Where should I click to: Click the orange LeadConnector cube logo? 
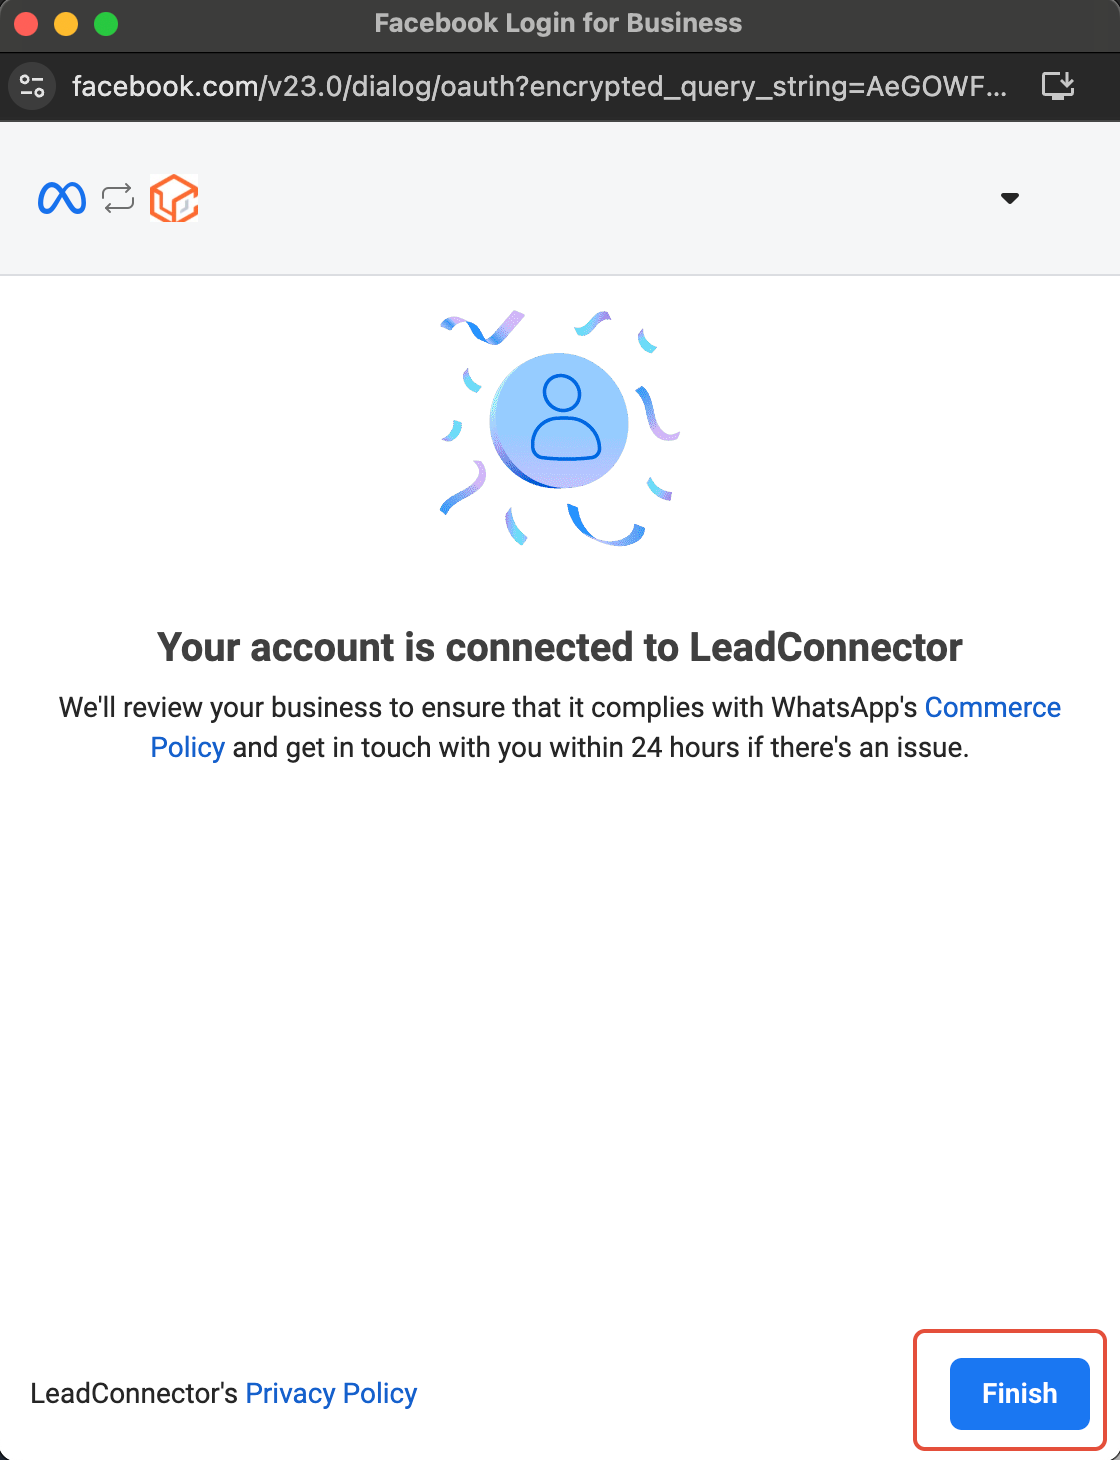coord(174,198)
